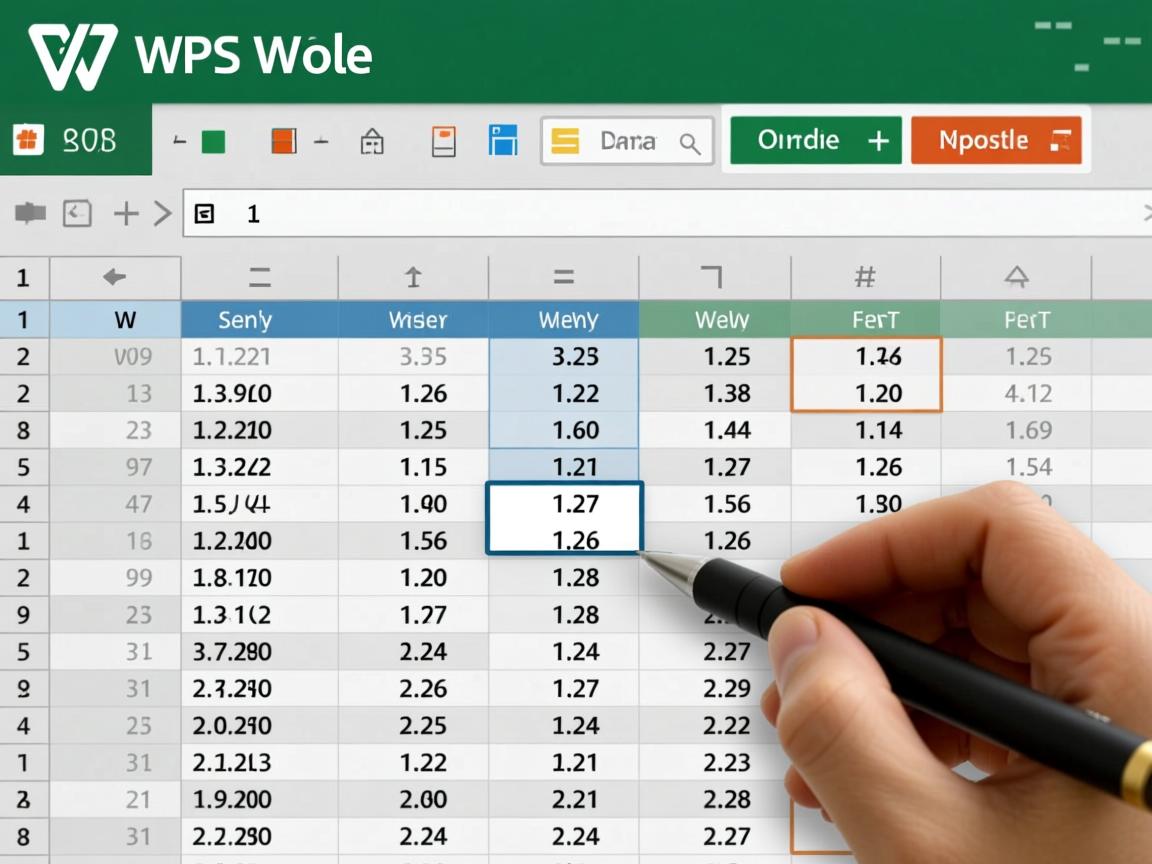This screenshot has width=1152, height=864.
Task: Click the green square toolbar icon
Action: tap(213, 141)
